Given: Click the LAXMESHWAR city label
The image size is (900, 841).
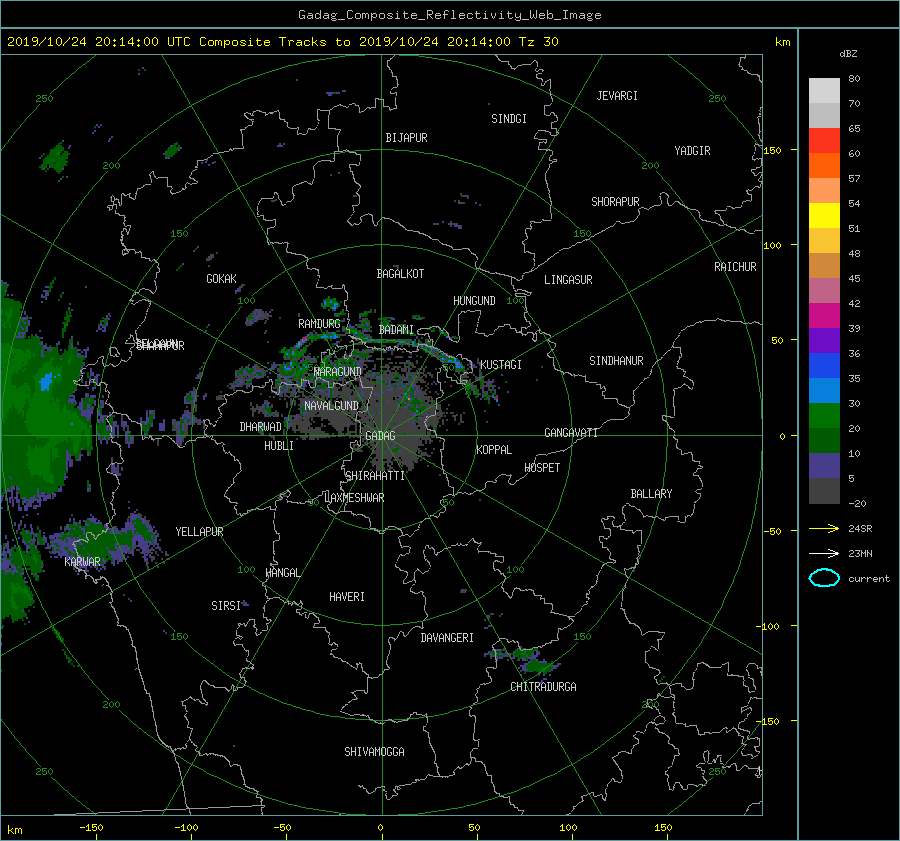Looking at the screenshot, I should click(354, 498).
